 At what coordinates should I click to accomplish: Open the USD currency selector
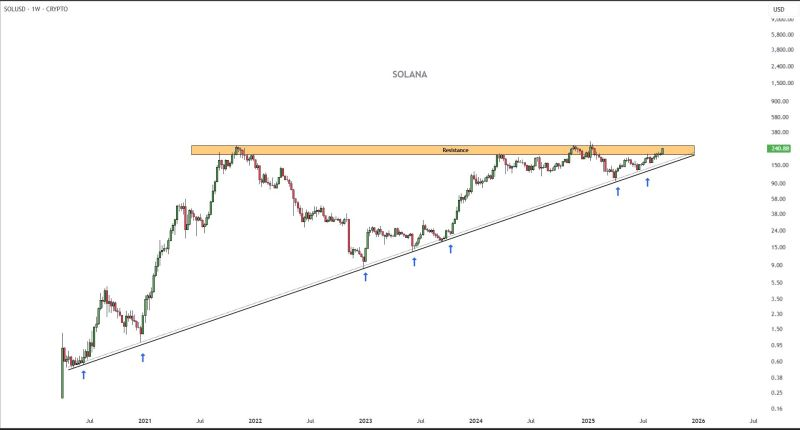point(778,9)
